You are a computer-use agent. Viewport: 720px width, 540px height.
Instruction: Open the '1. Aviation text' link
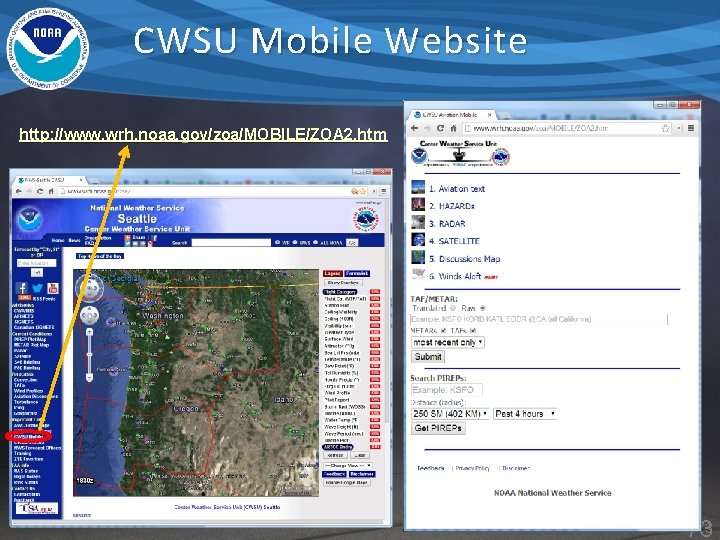click(x=457, y=188)
